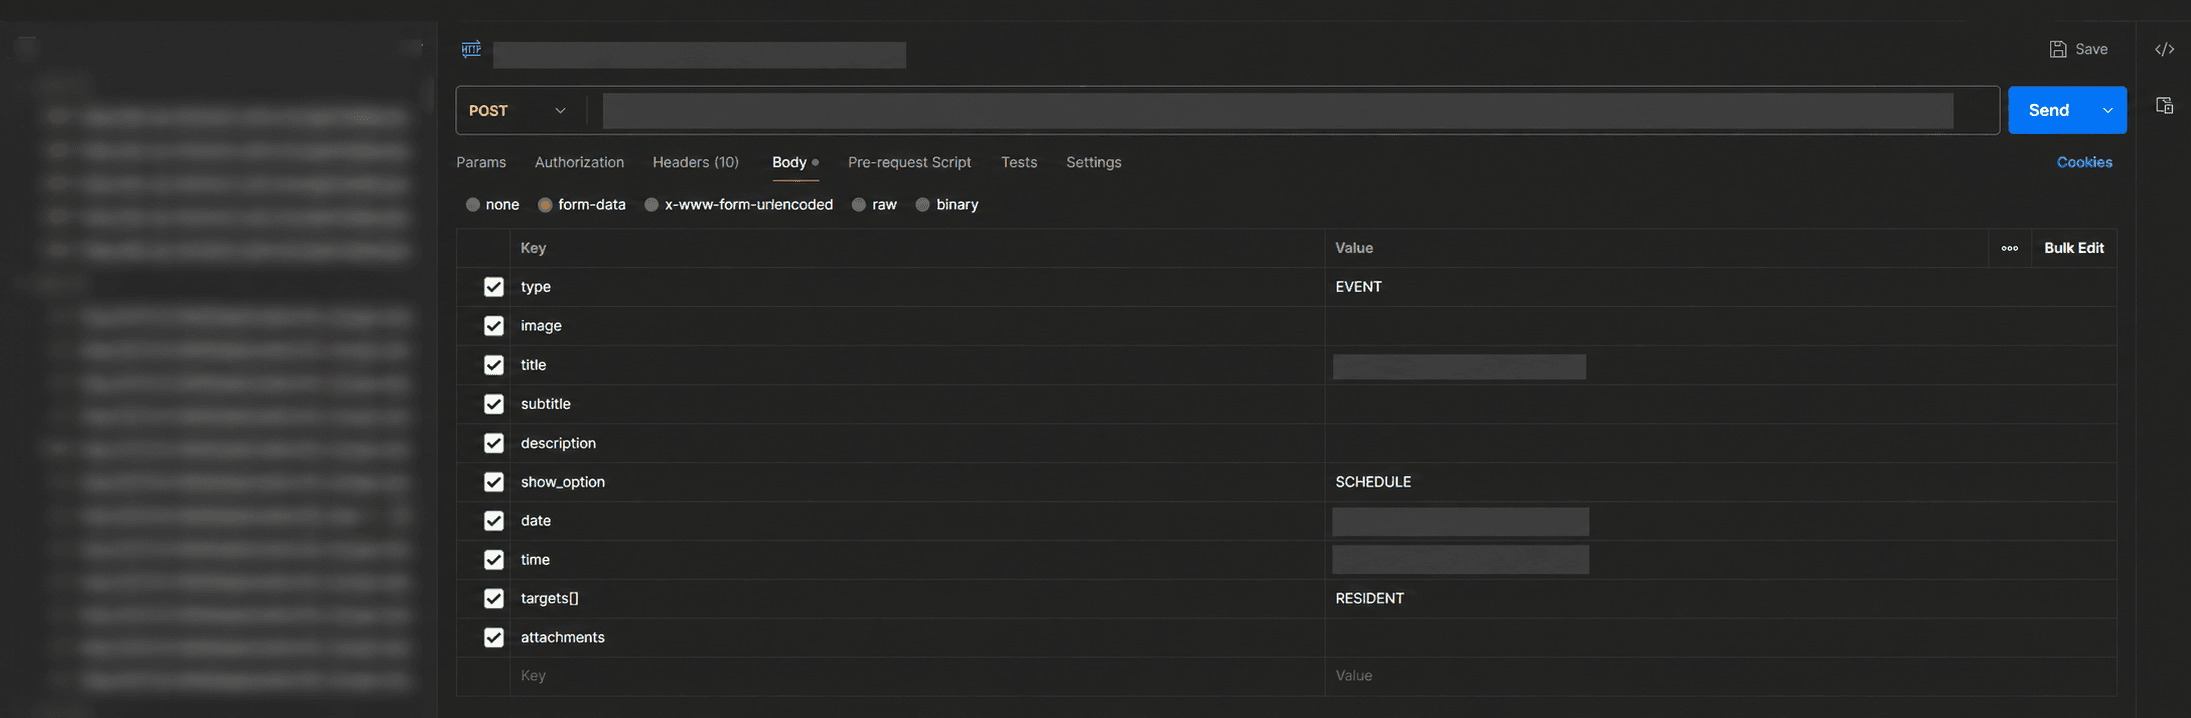Switch to the Tests tab
This screenshot has width=2191, height=718.
[1019, 162]
